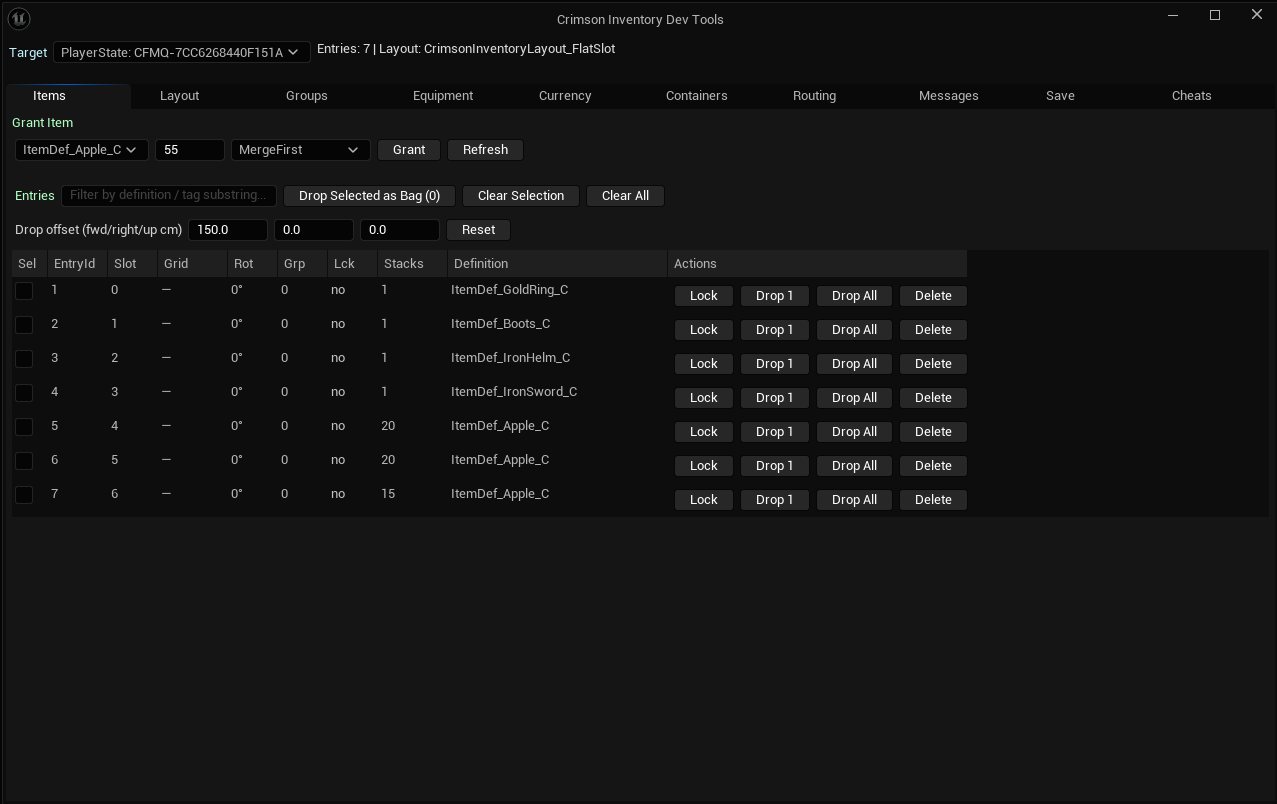
Task: Click the ItemDef_GoldRing_C definition text
Action: click(x=509, y=290)
